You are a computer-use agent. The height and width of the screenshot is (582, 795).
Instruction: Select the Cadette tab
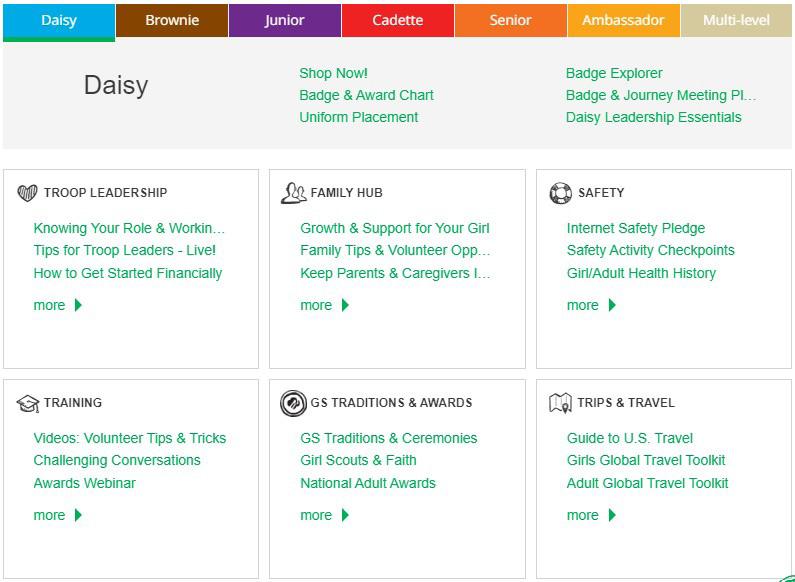coord(398,20)
